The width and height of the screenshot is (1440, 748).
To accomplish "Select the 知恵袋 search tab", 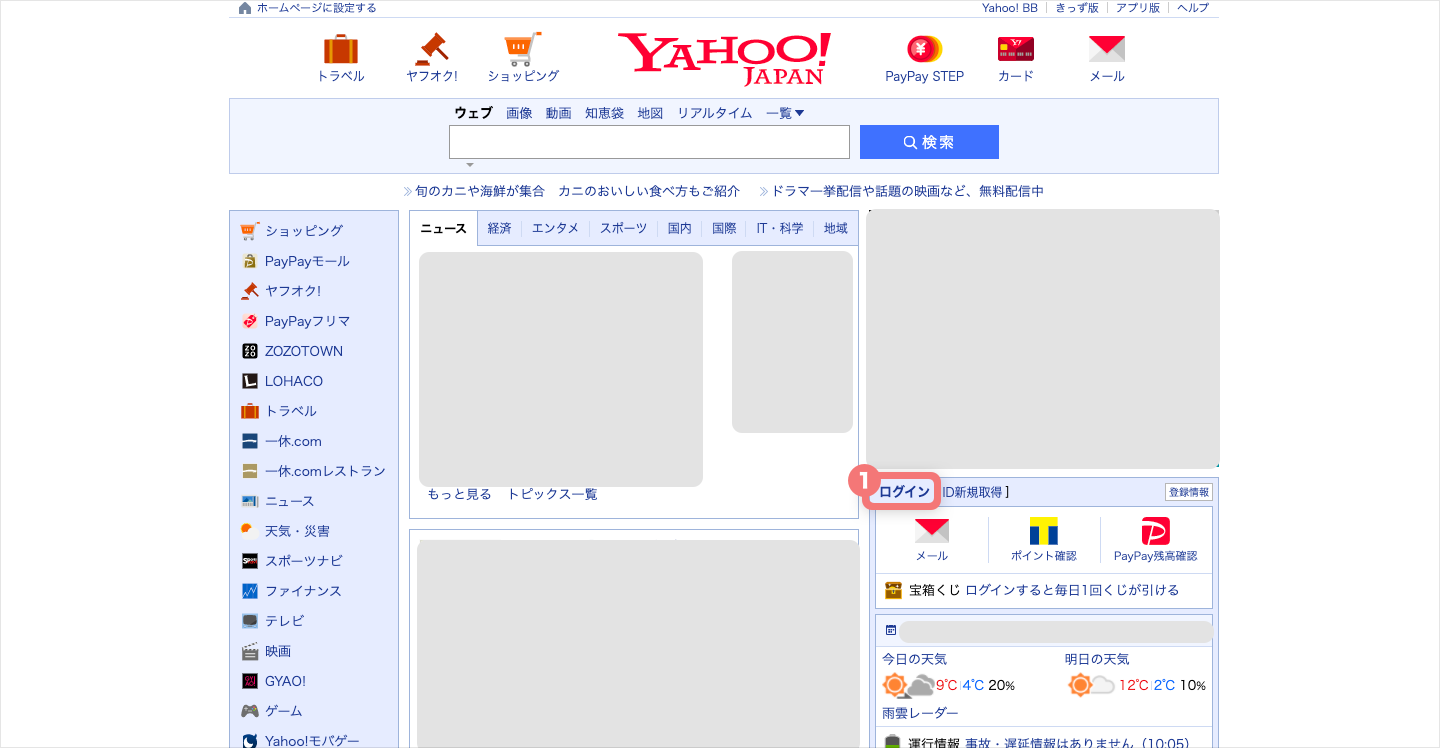I will pos(604,113).
